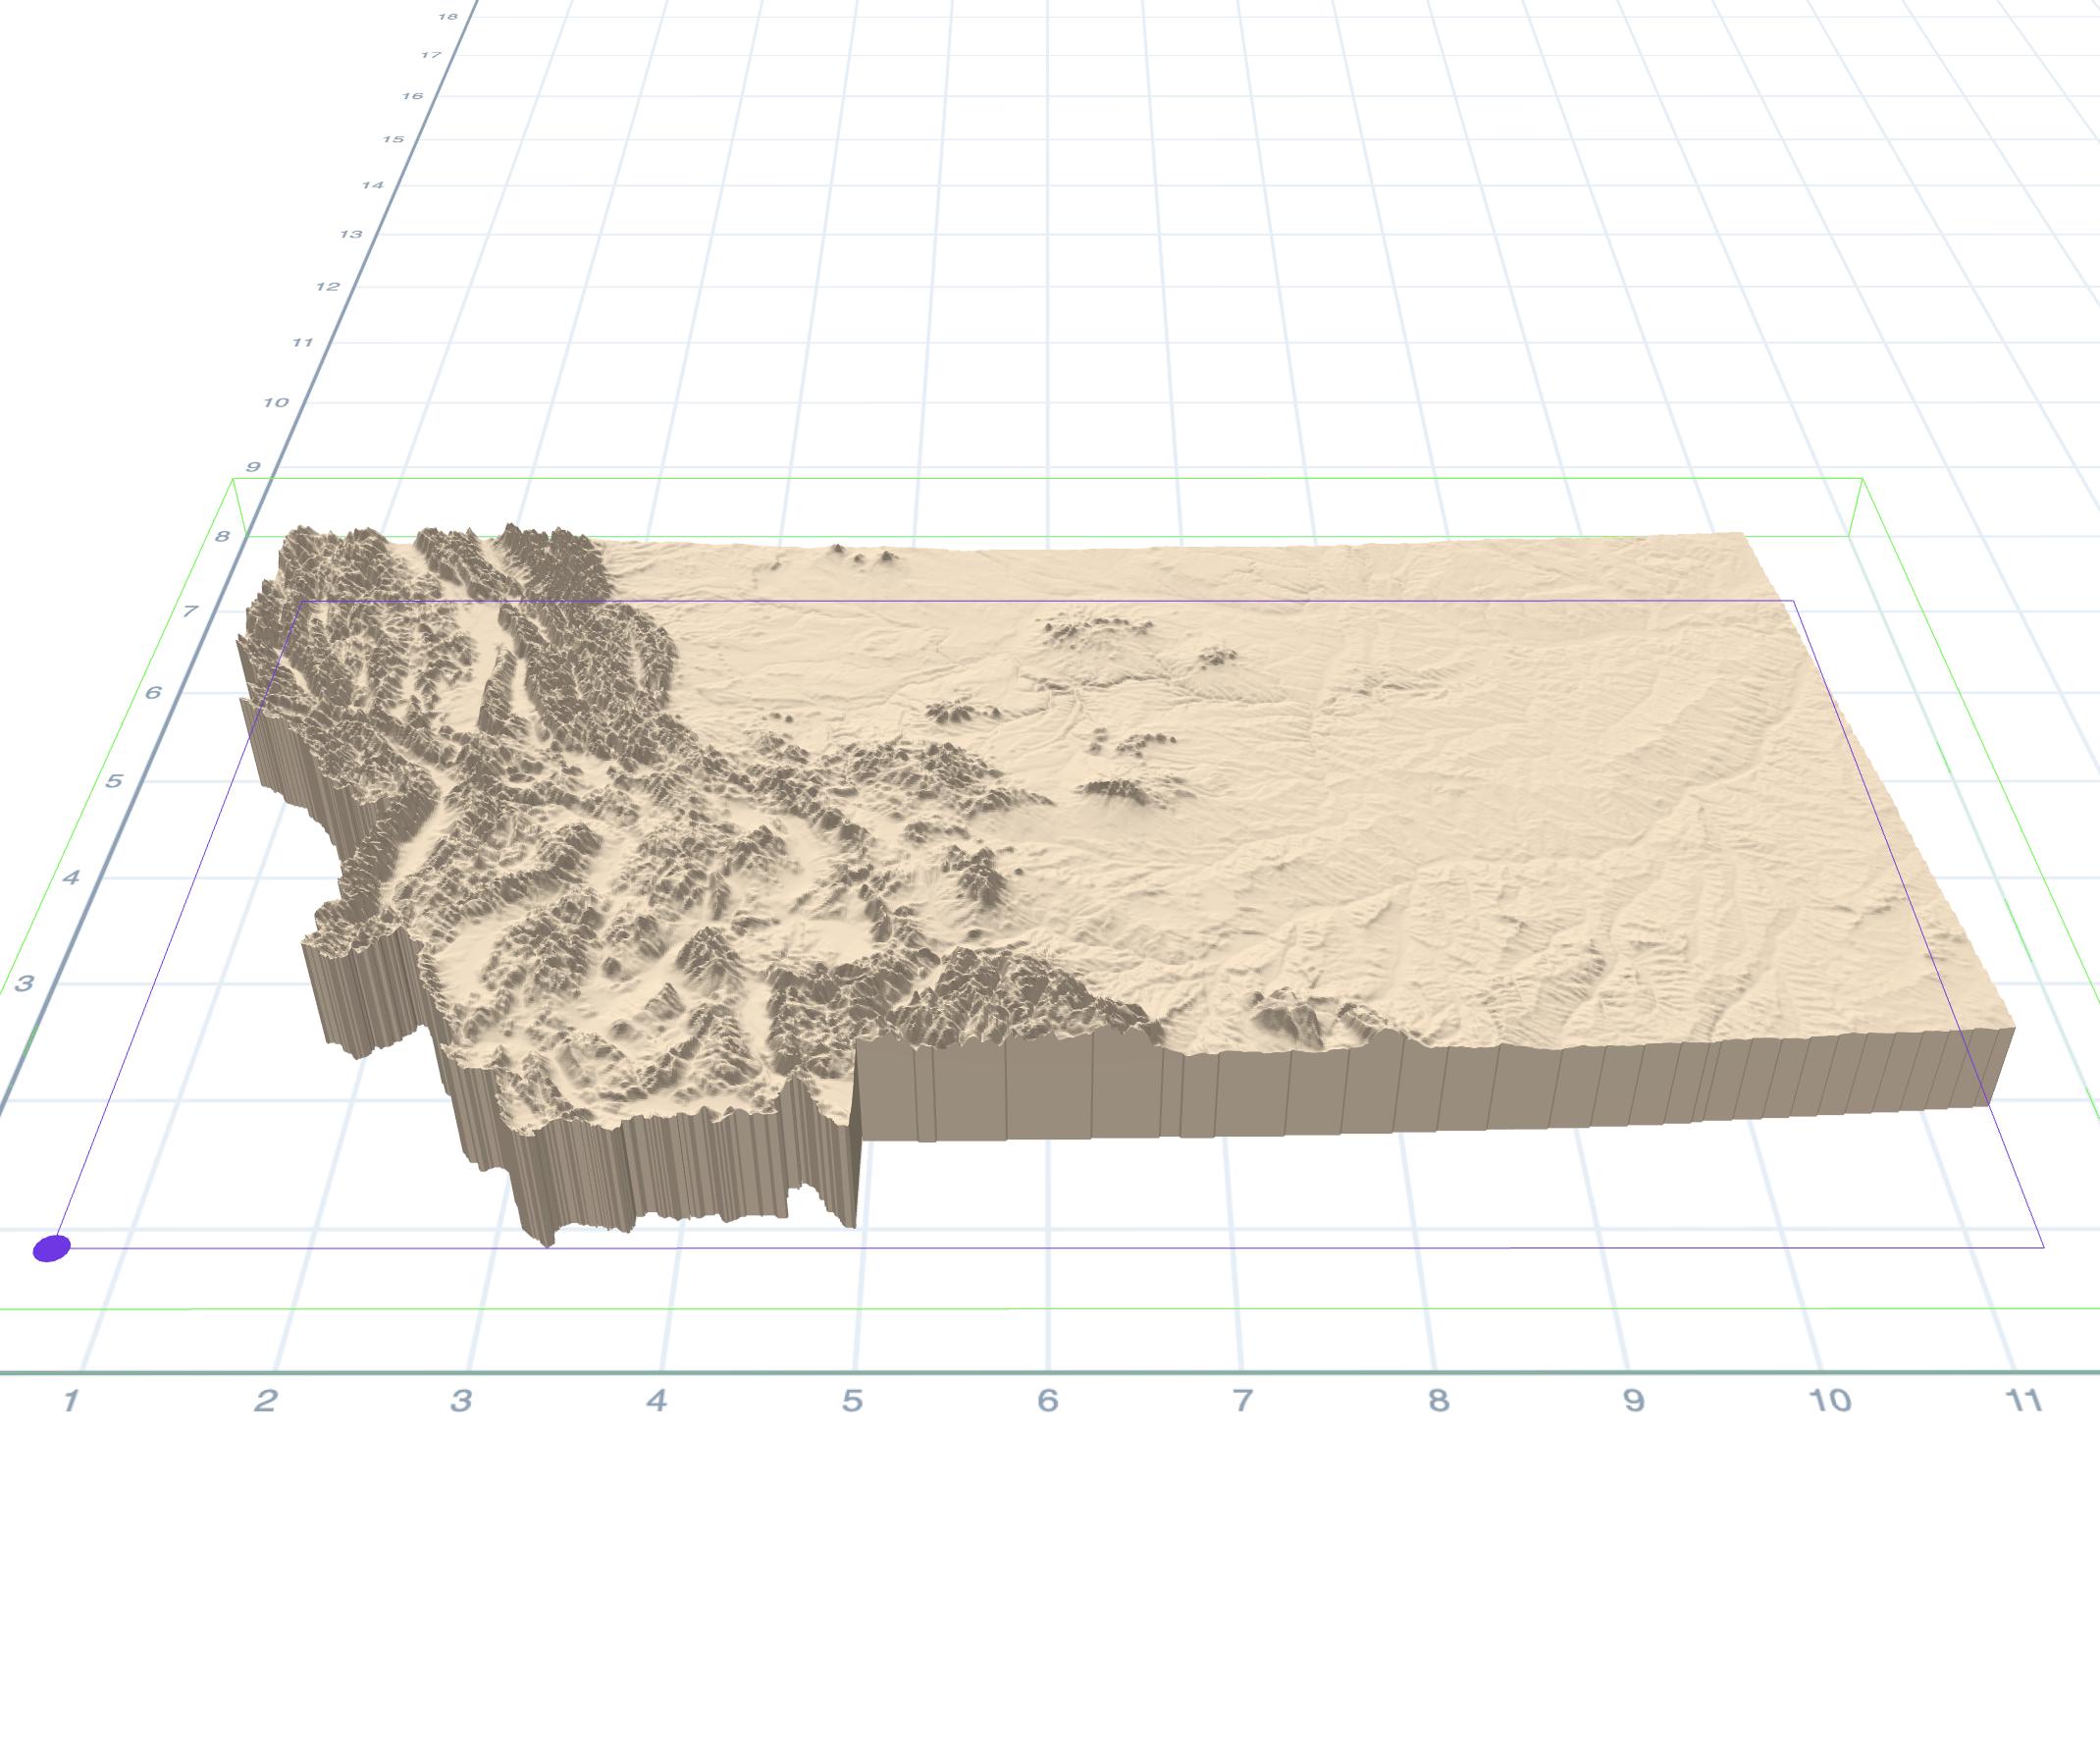This screenshot has width=2100, height=1751.
Task: Click axis label "17"
Action: 431,55
